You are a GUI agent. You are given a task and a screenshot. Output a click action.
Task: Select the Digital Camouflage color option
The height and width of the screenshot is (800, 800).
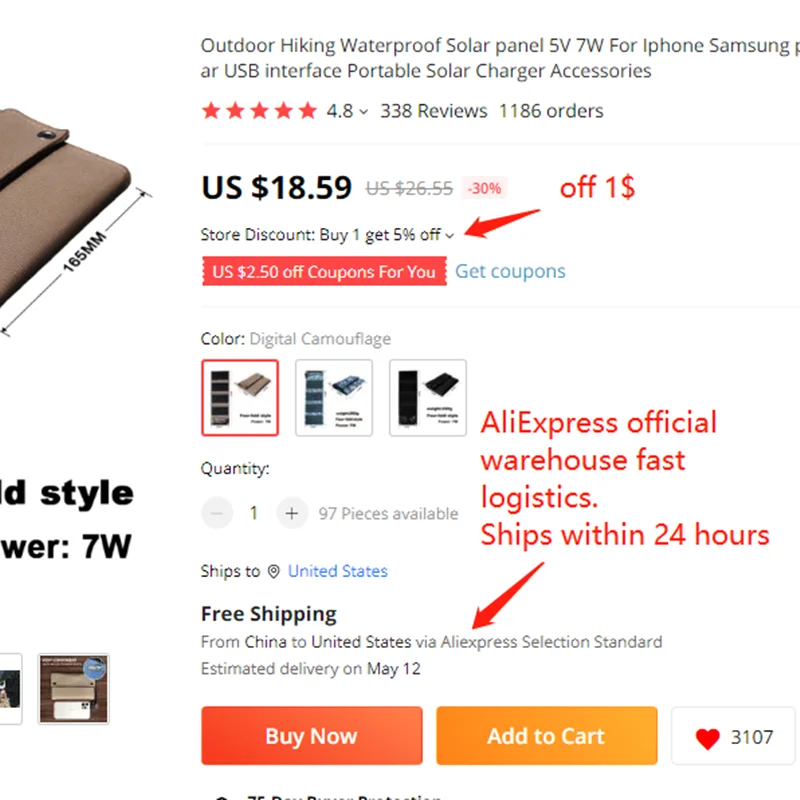240,397
